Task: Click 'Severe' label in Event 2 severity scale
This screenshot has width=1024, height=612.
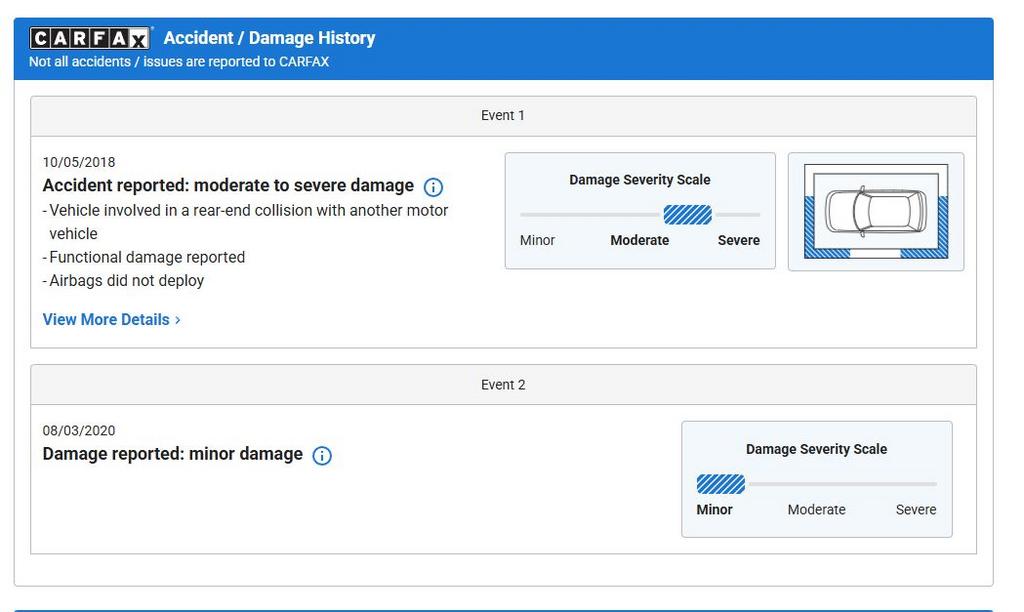Action: coord(916,509)
